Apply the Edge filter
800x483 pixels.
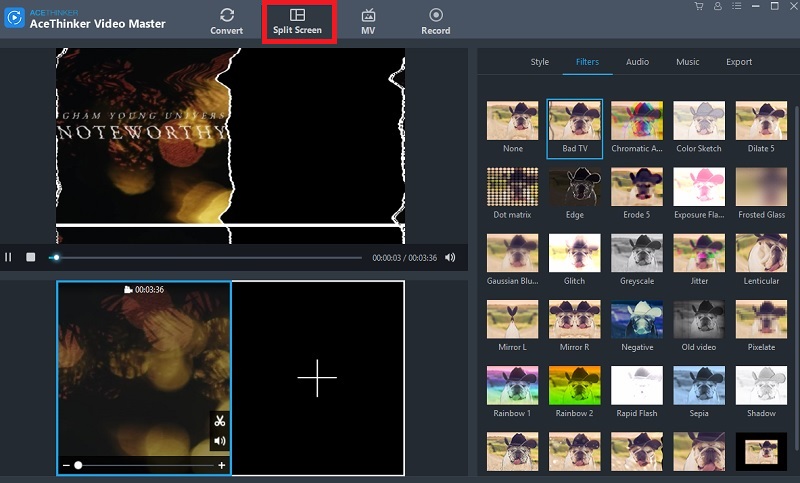[574, 194]
